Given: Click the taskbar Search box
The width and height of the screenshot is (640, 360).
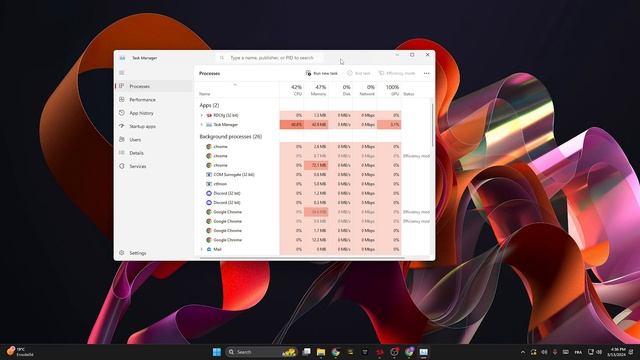Looking at the screenshot, I should [261, 352].
